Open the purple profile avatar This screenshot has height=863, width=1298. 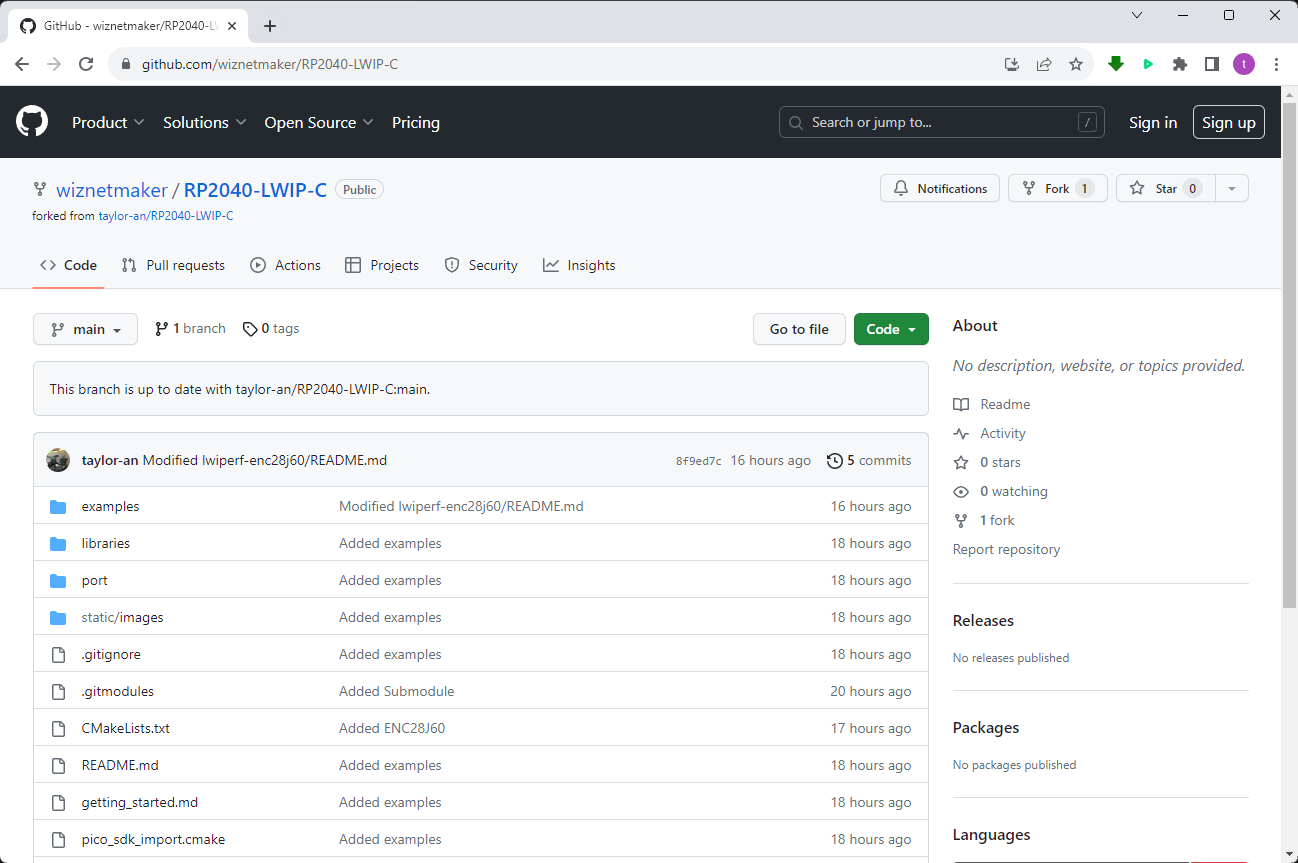click(x=1244, y=64)
